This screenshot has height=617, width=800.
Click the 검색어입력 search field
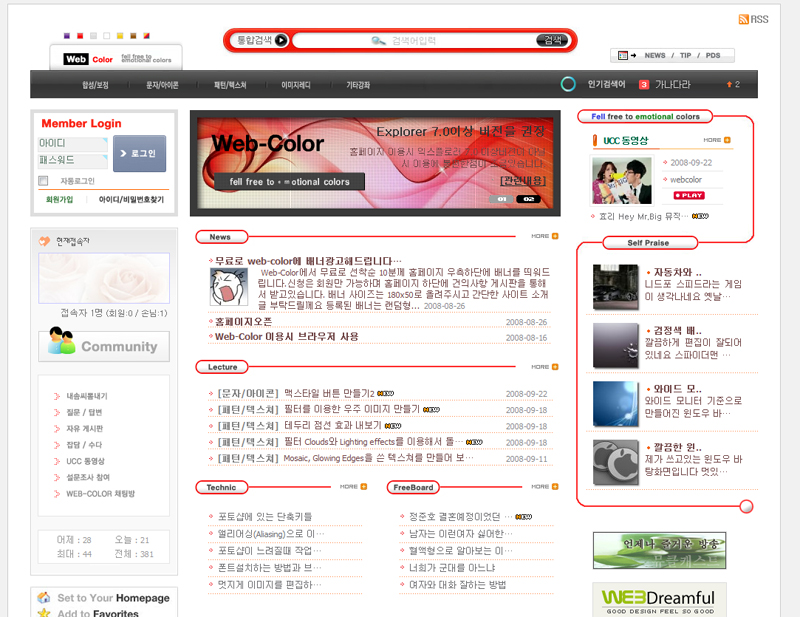413,41
